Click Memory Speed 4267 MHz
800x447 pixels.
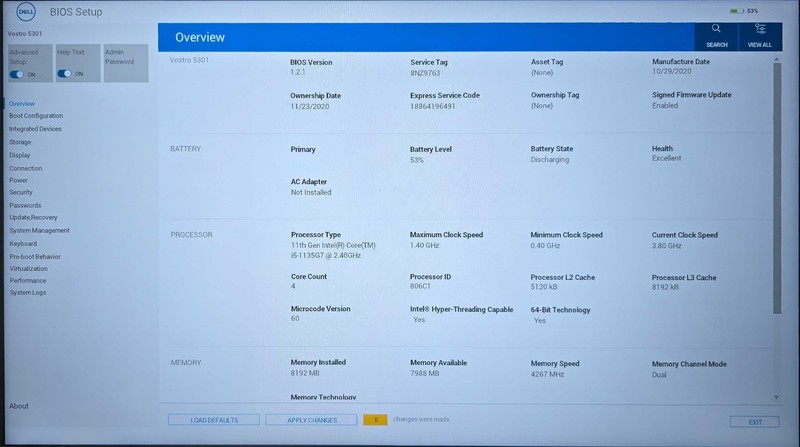pyautogui.click(x=547, y=375)
